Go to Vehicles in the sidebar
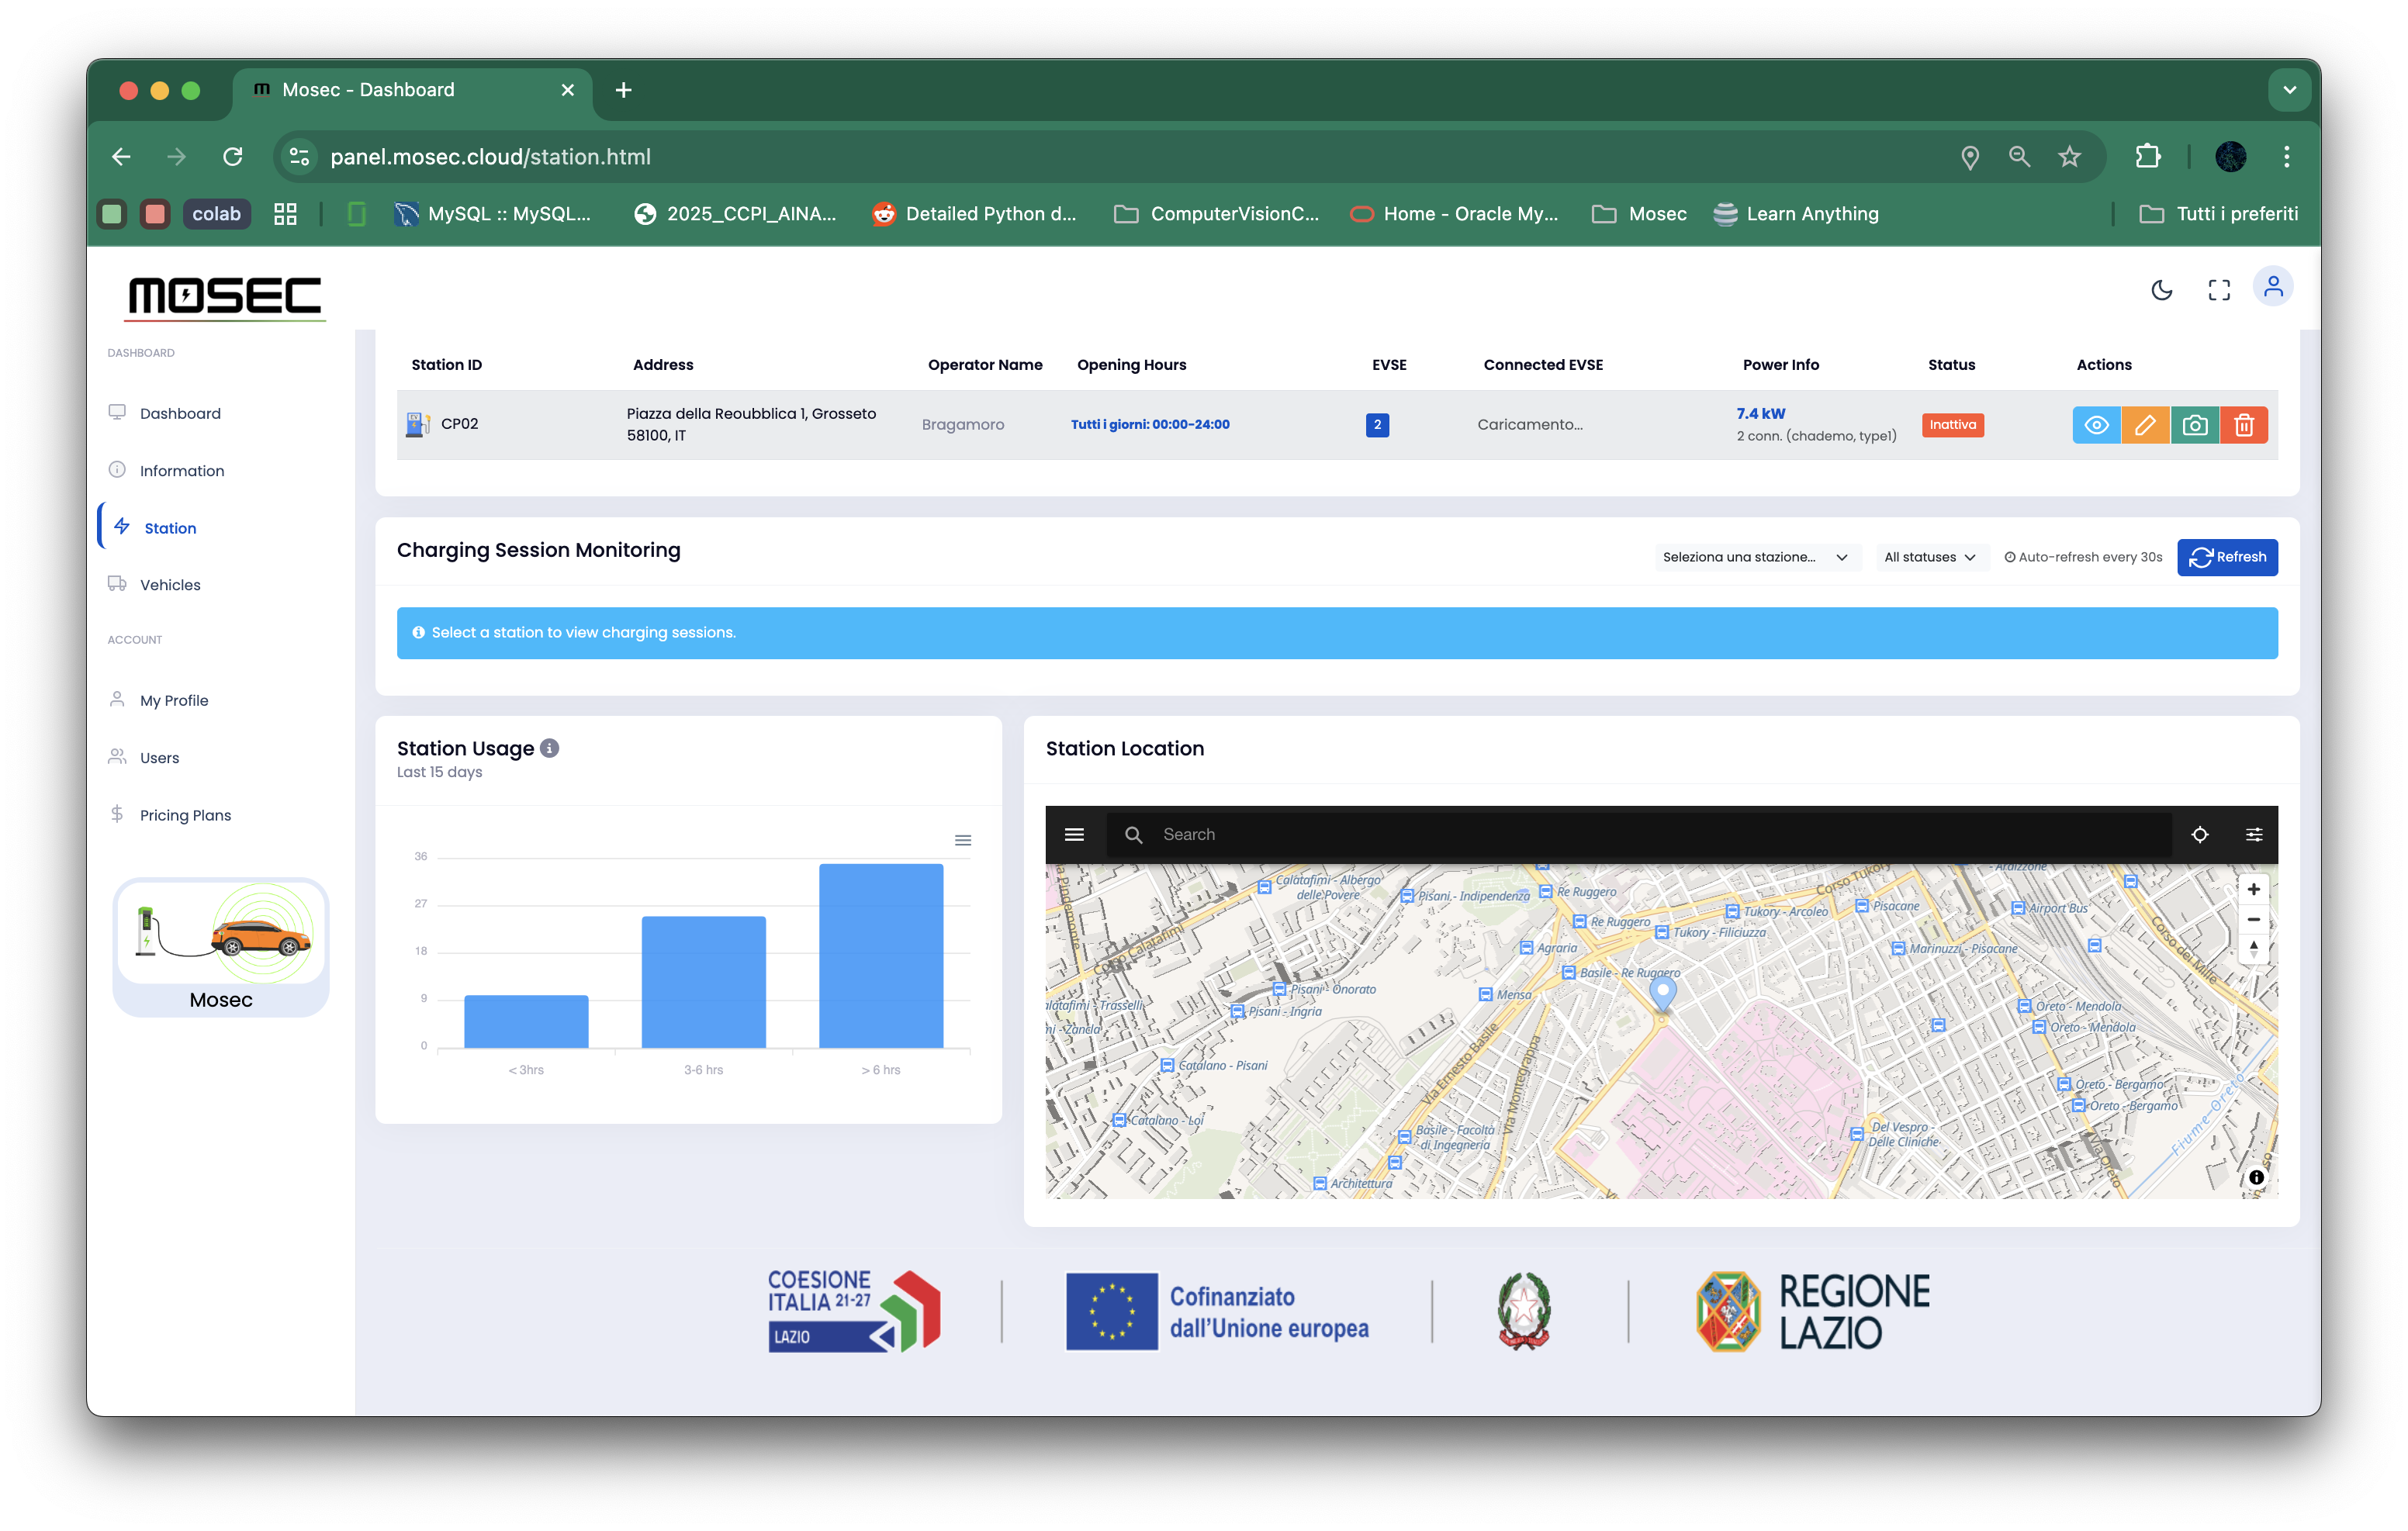The image size is (2408, 1531). [170, 585]
